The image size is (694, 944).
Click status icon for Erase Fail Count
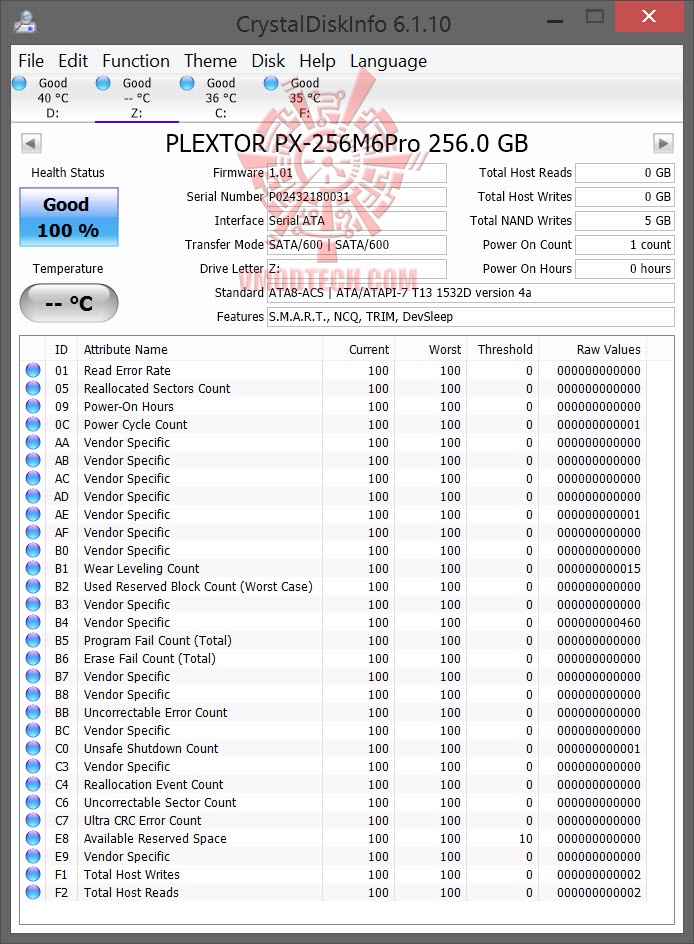point(33,659)
